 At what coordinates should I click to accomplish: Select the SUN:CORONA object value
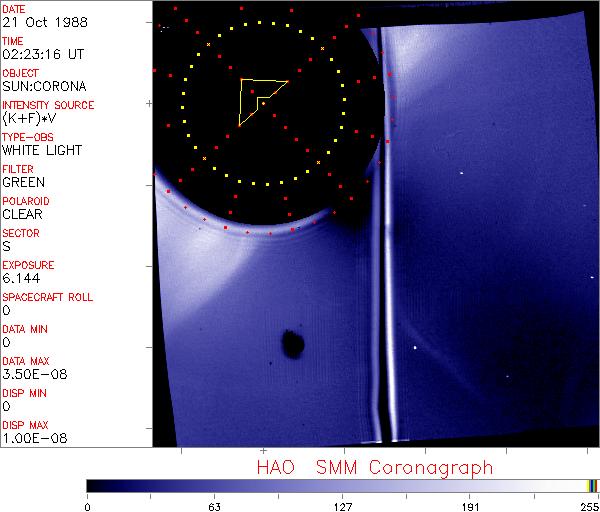[x=44, y=86]
